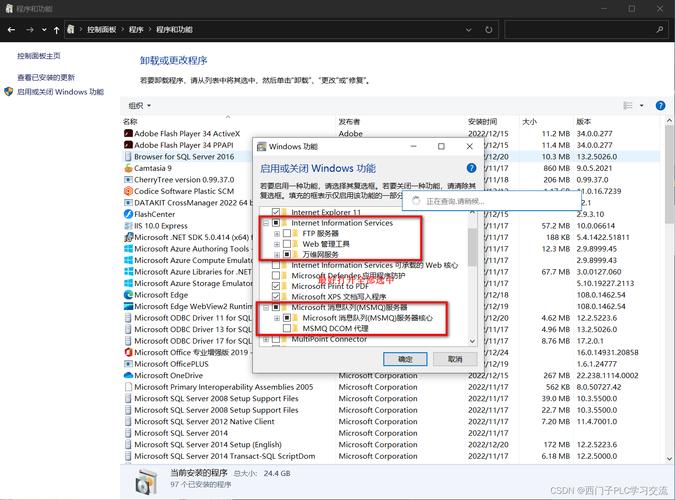Click the IIS 10.0 Express program icon
Viewport: 675px width, 500px height.
(128, 226)
